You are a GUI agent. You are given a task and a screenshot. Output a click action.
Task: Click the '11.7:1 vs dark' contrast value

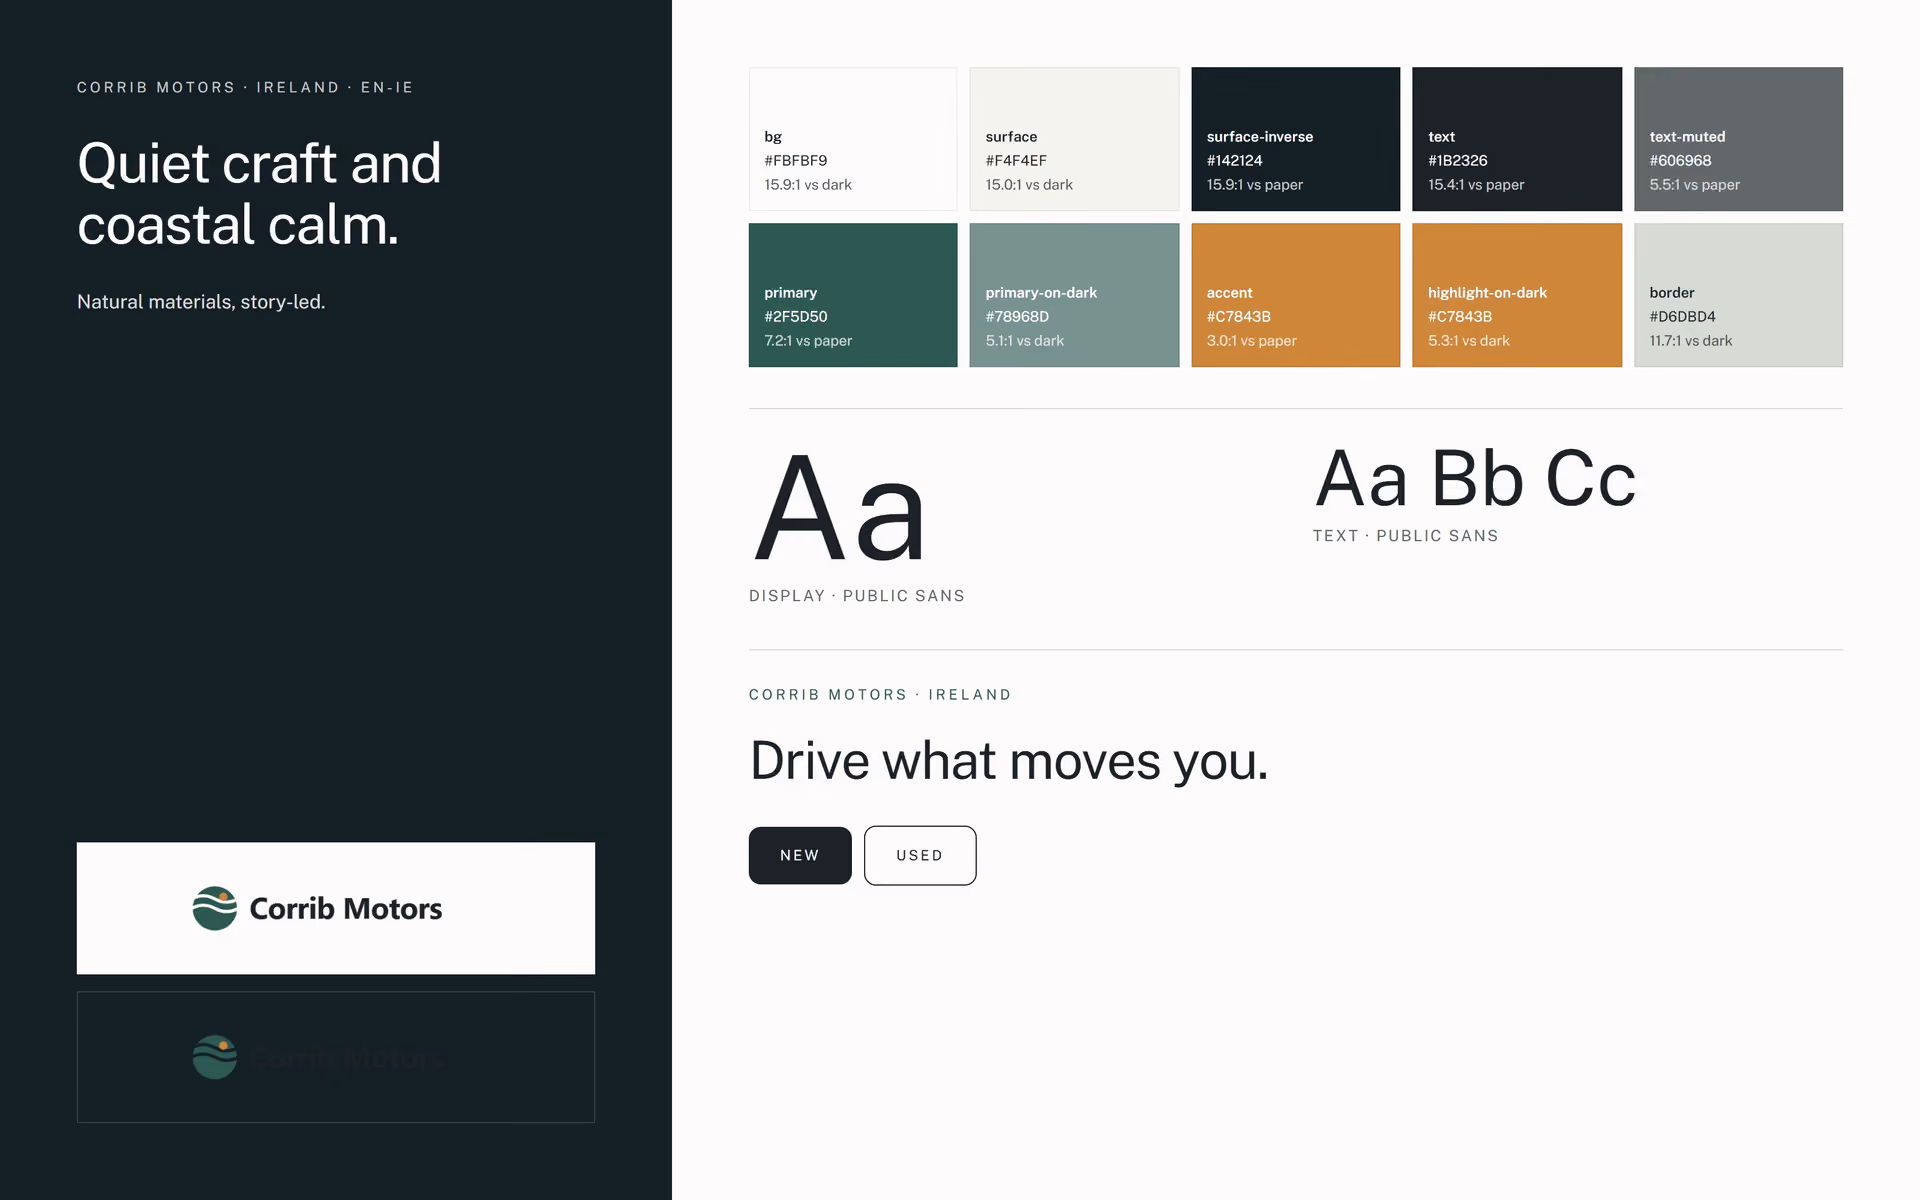click(1691, 341)
